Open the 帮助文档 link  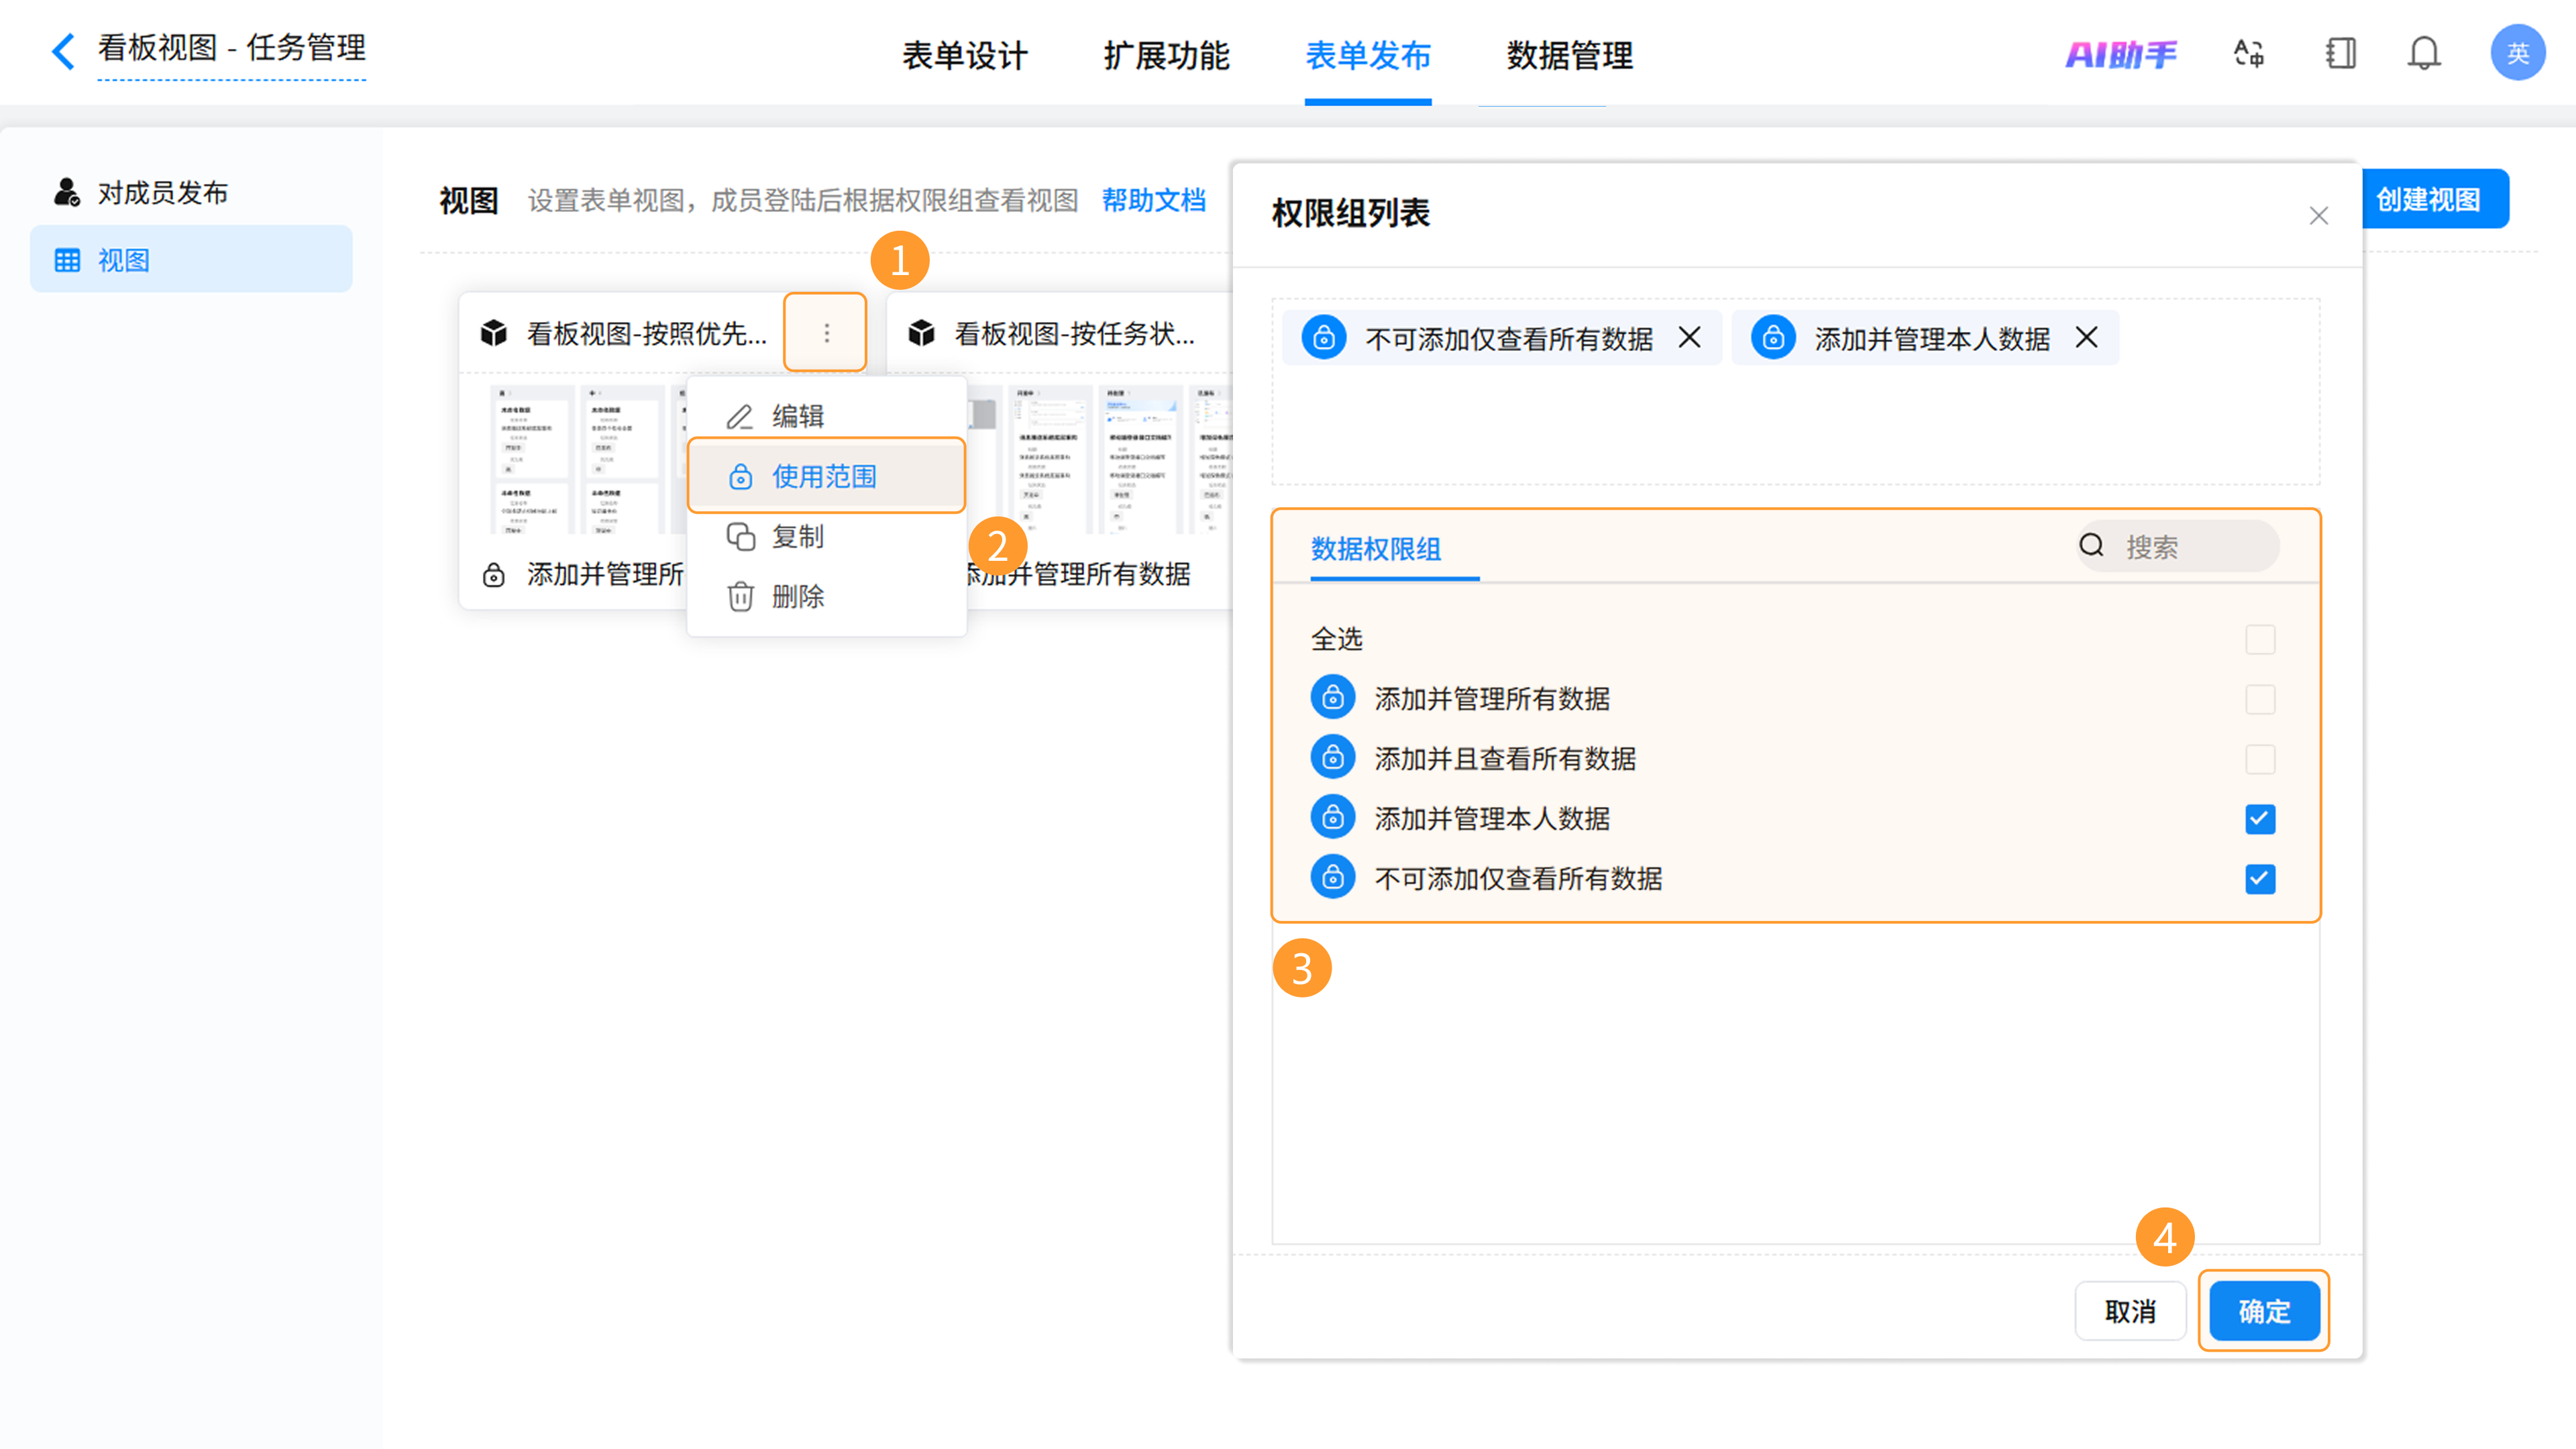[x=1153, y=200]
